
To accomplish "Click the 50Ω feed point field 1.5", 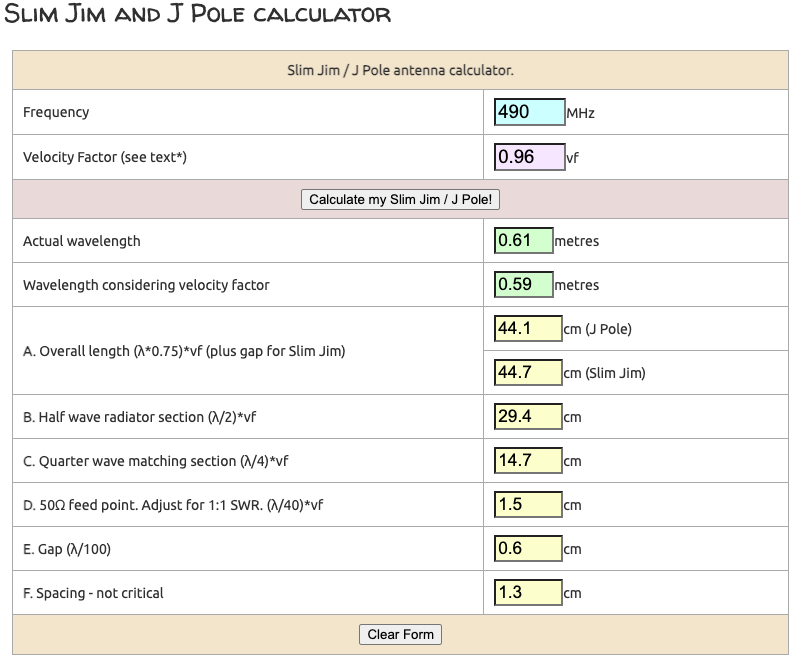I will (528, 505).
